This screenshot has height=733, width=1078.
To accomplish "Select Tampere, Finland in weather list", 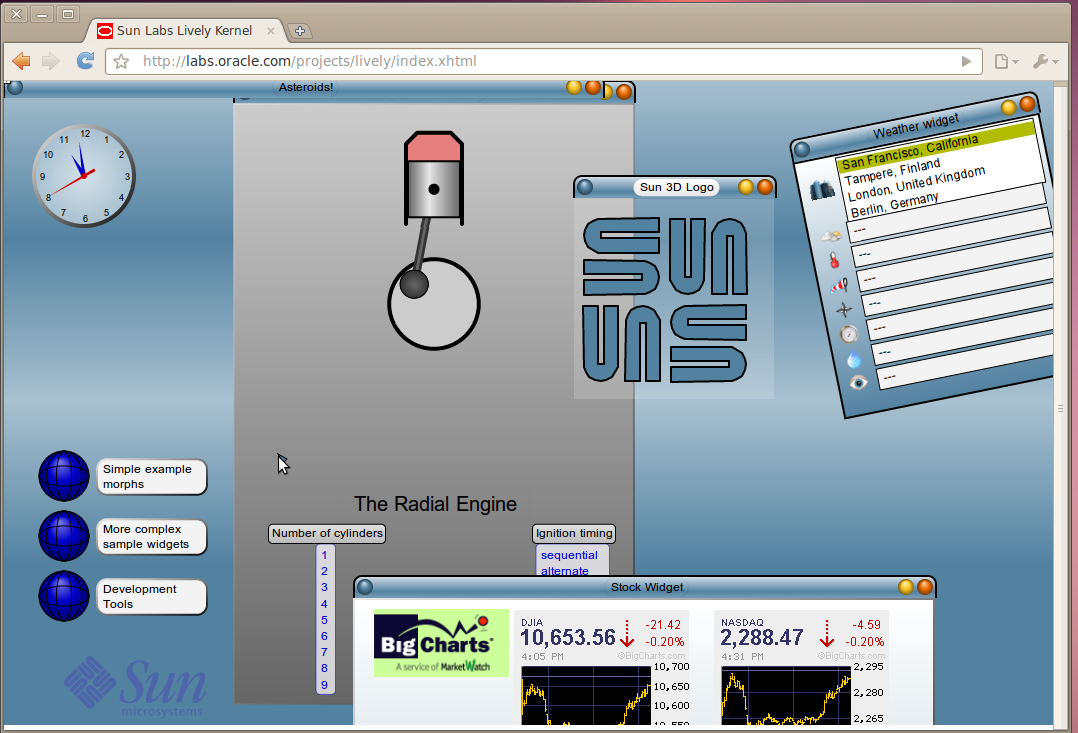I will [892, 172].
